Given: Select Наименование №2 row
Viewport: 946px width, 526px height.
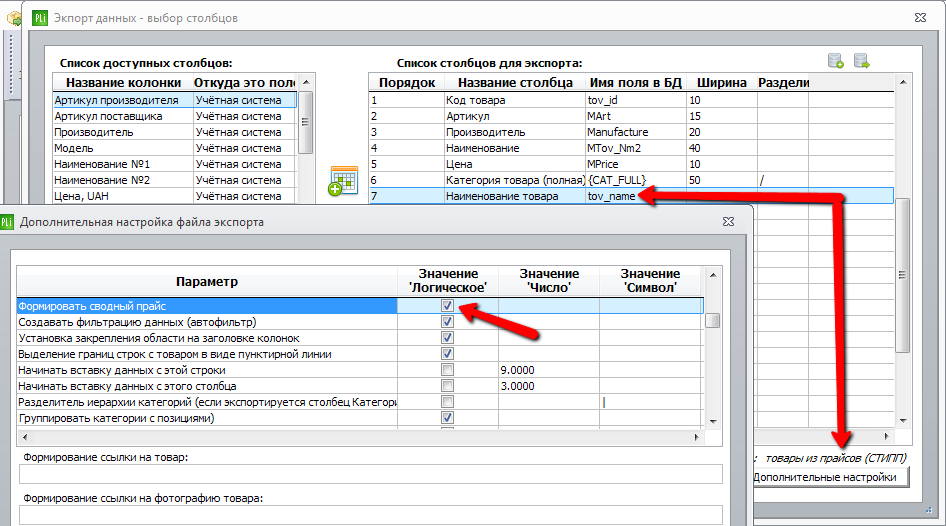Looking at the screenshot, I should [x=175, y=180].
